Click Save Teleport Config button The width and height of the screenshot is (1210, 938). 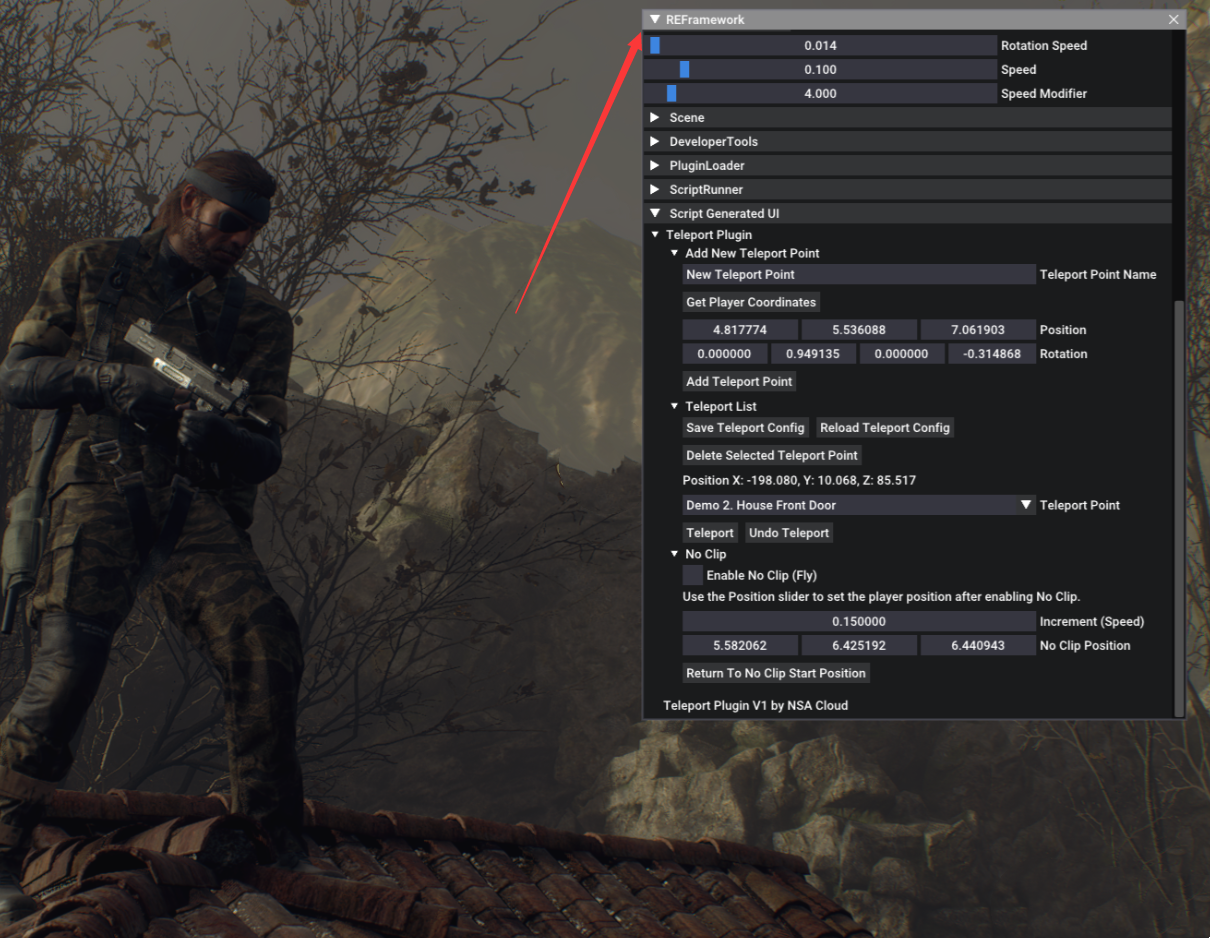[745, 428]
